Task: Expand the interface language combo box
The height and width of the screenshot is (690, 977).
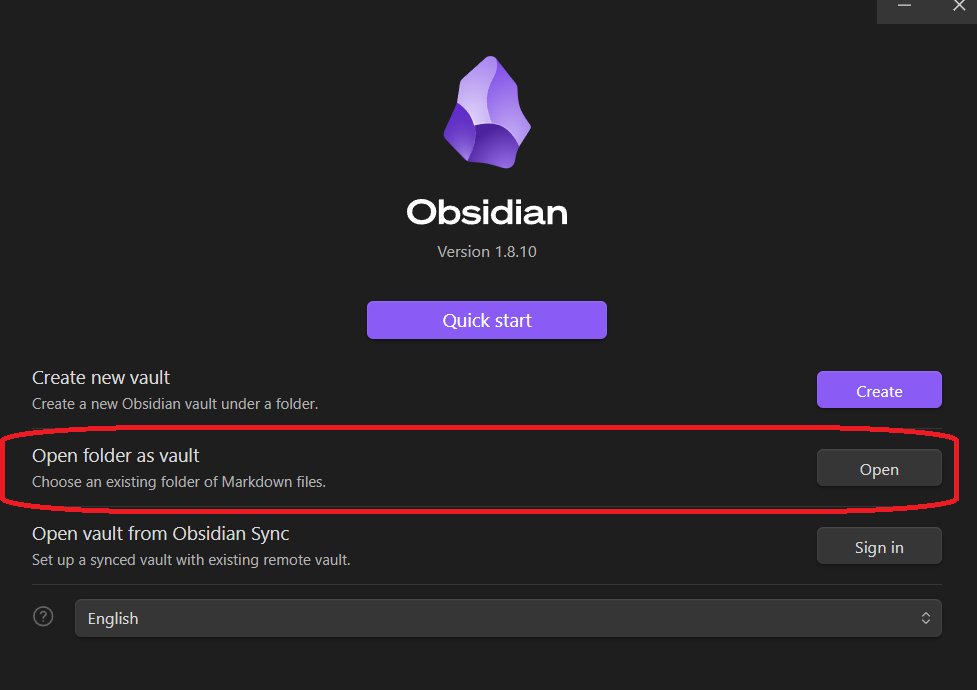Action: (x=508, y=617)
